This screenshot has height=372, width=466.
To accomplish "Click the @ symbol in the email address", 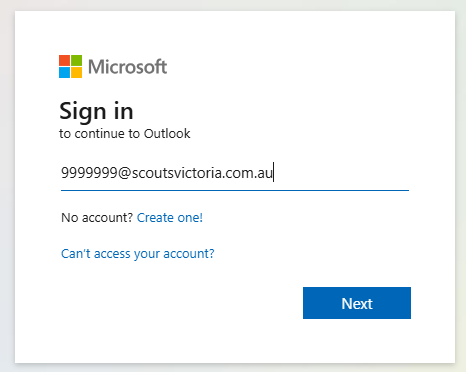I will pyautogui.click(x=125, y=173).
